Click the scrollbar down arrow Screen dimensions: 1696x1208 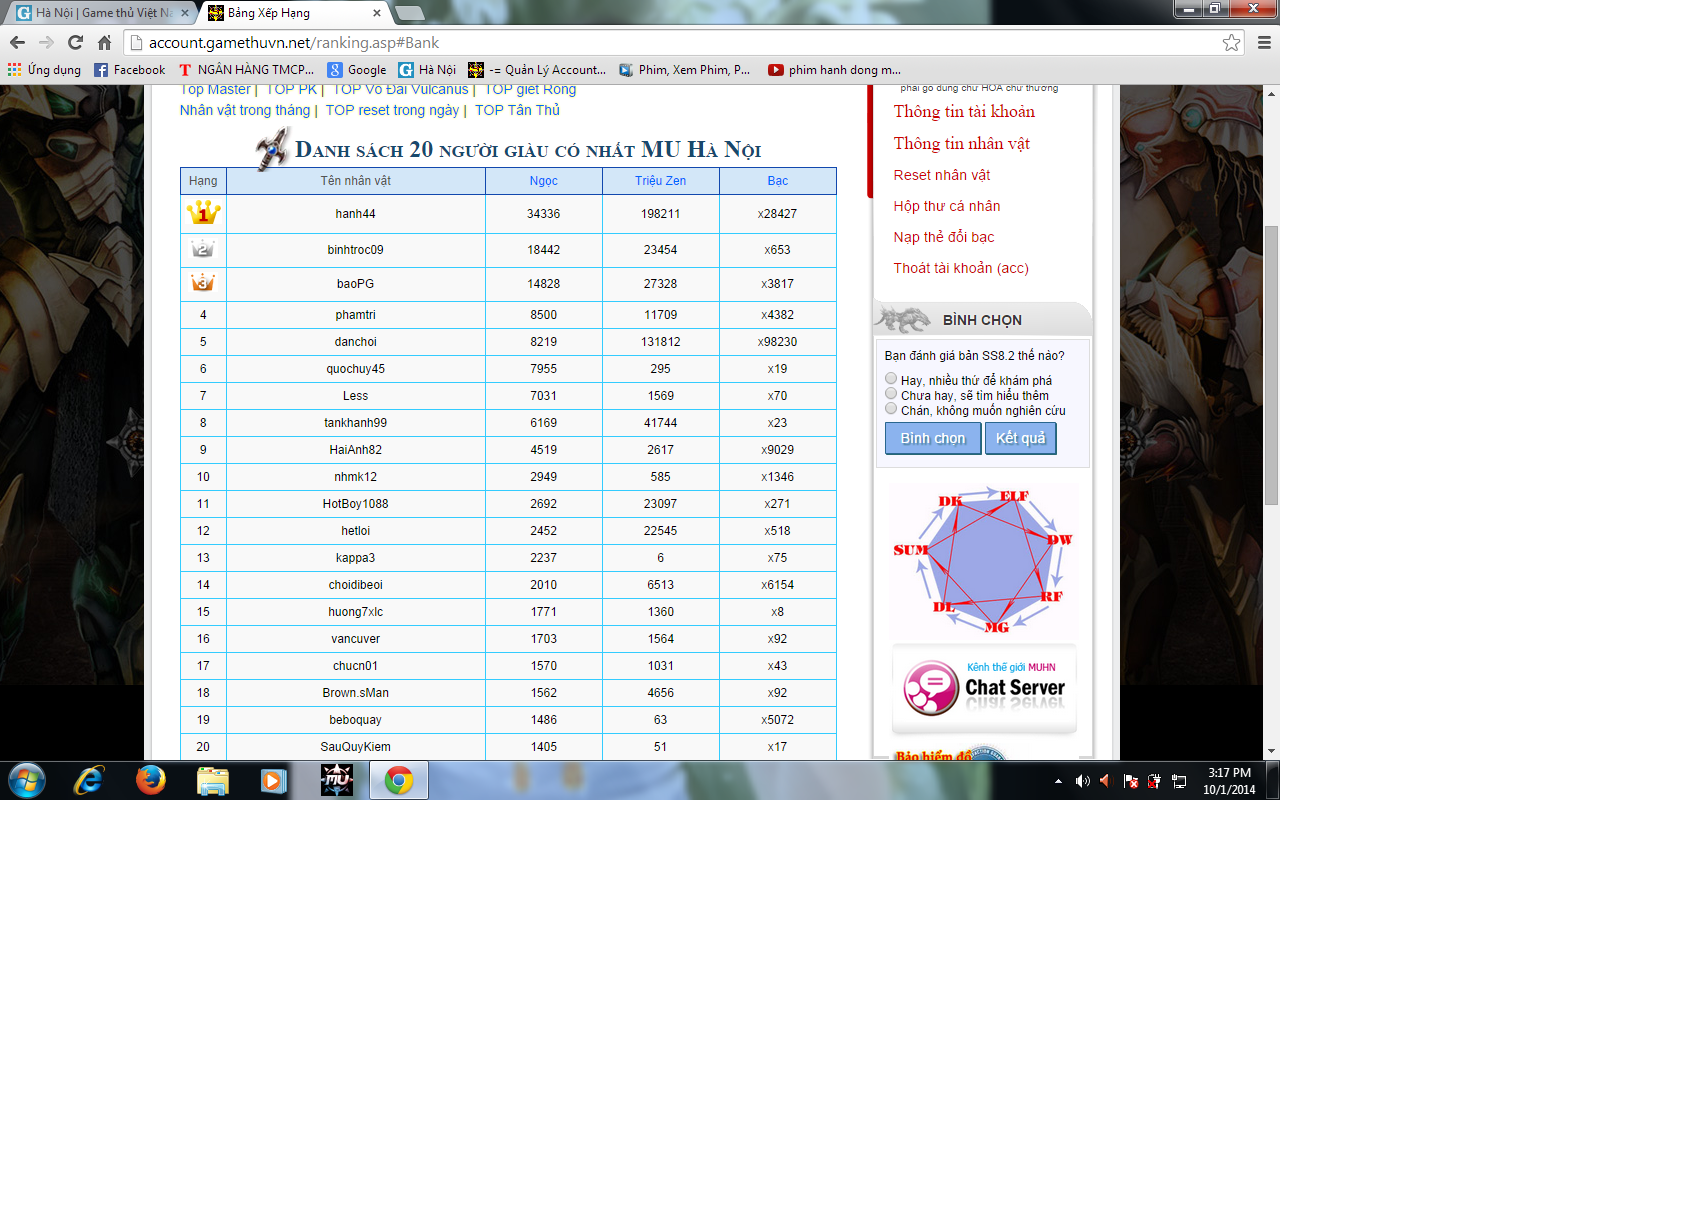pyautogui.click(x=1271, y=751)
